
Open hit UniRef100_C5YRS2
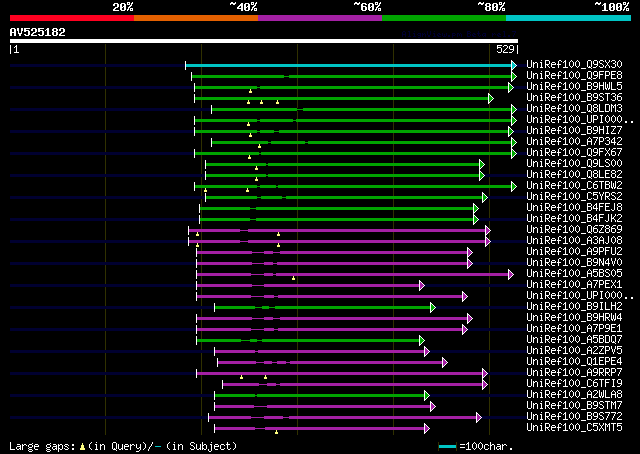[574, 196]
